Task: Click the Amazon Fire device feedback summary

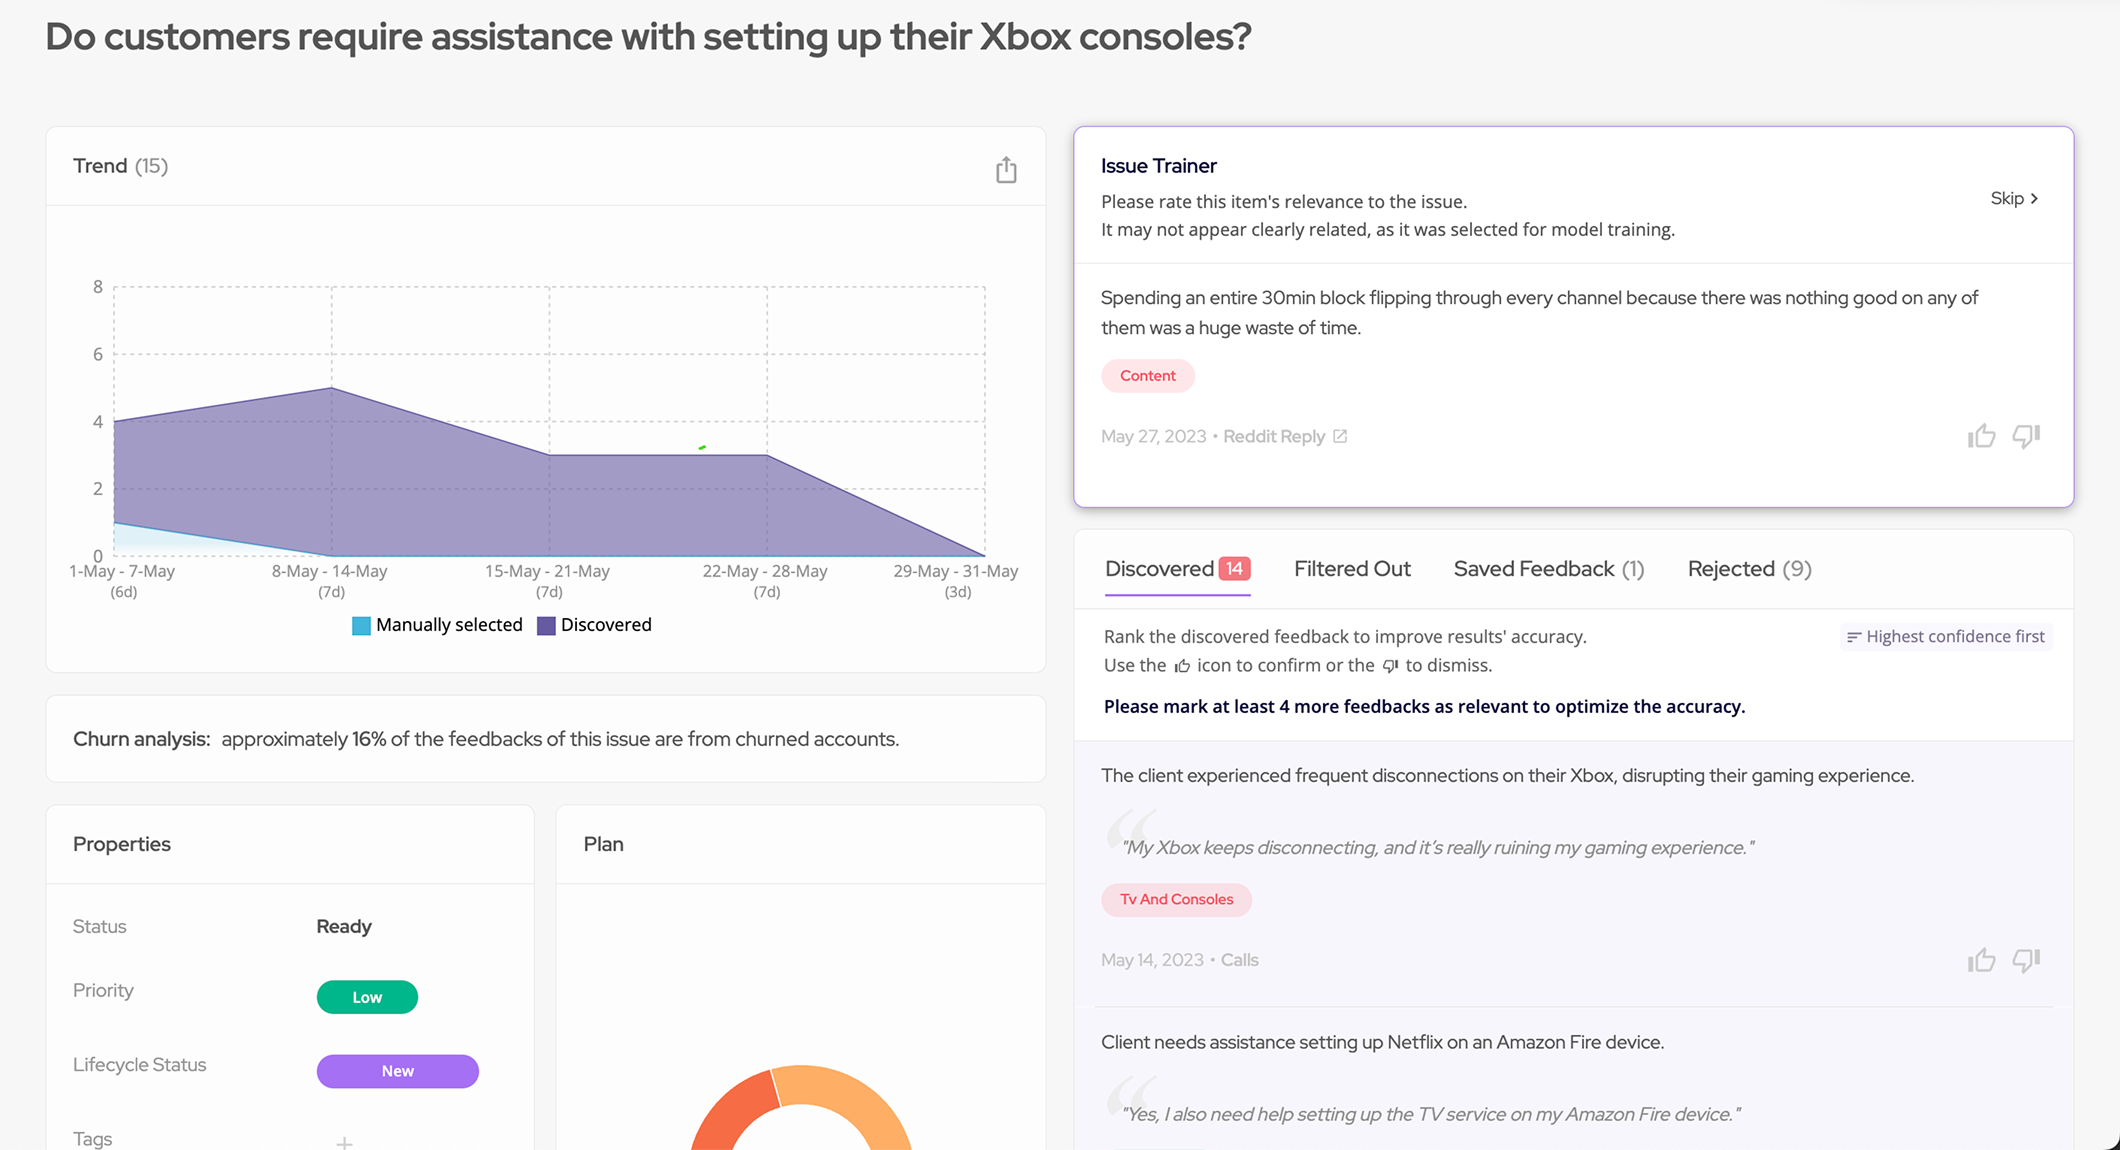Action: point(1382,1042)
